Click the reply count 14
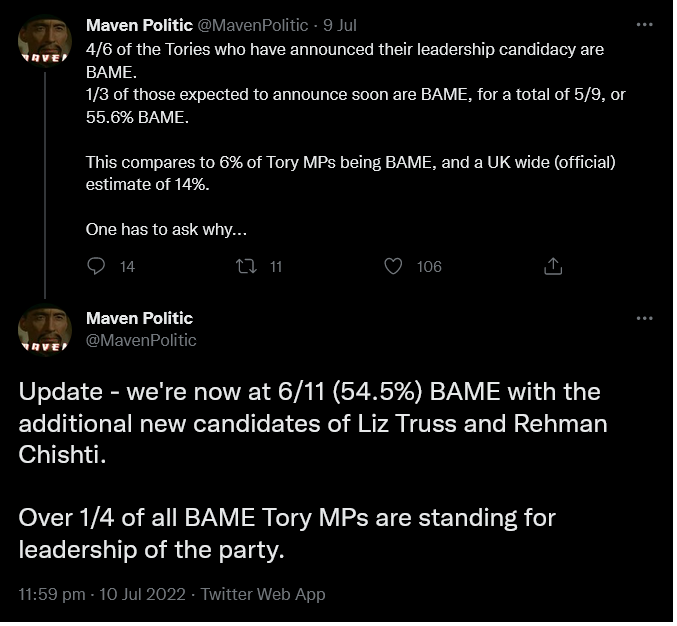The height and width of the screenshot is (626, 677). click(126, 266)
